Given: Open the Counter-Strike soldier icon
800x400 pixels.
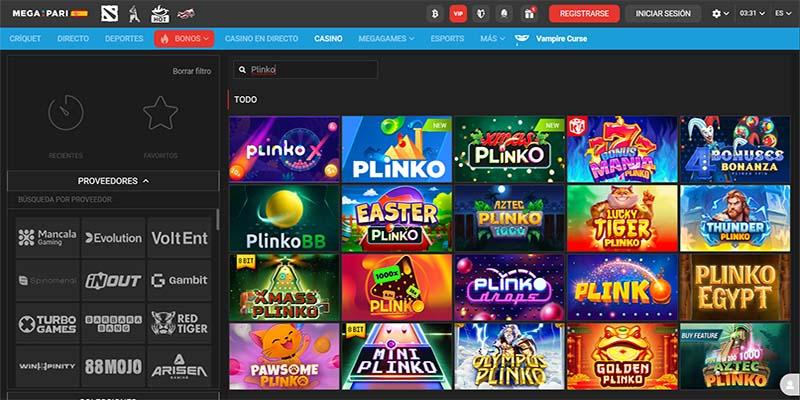Looking at the screenshot, I should click(135, 13).
